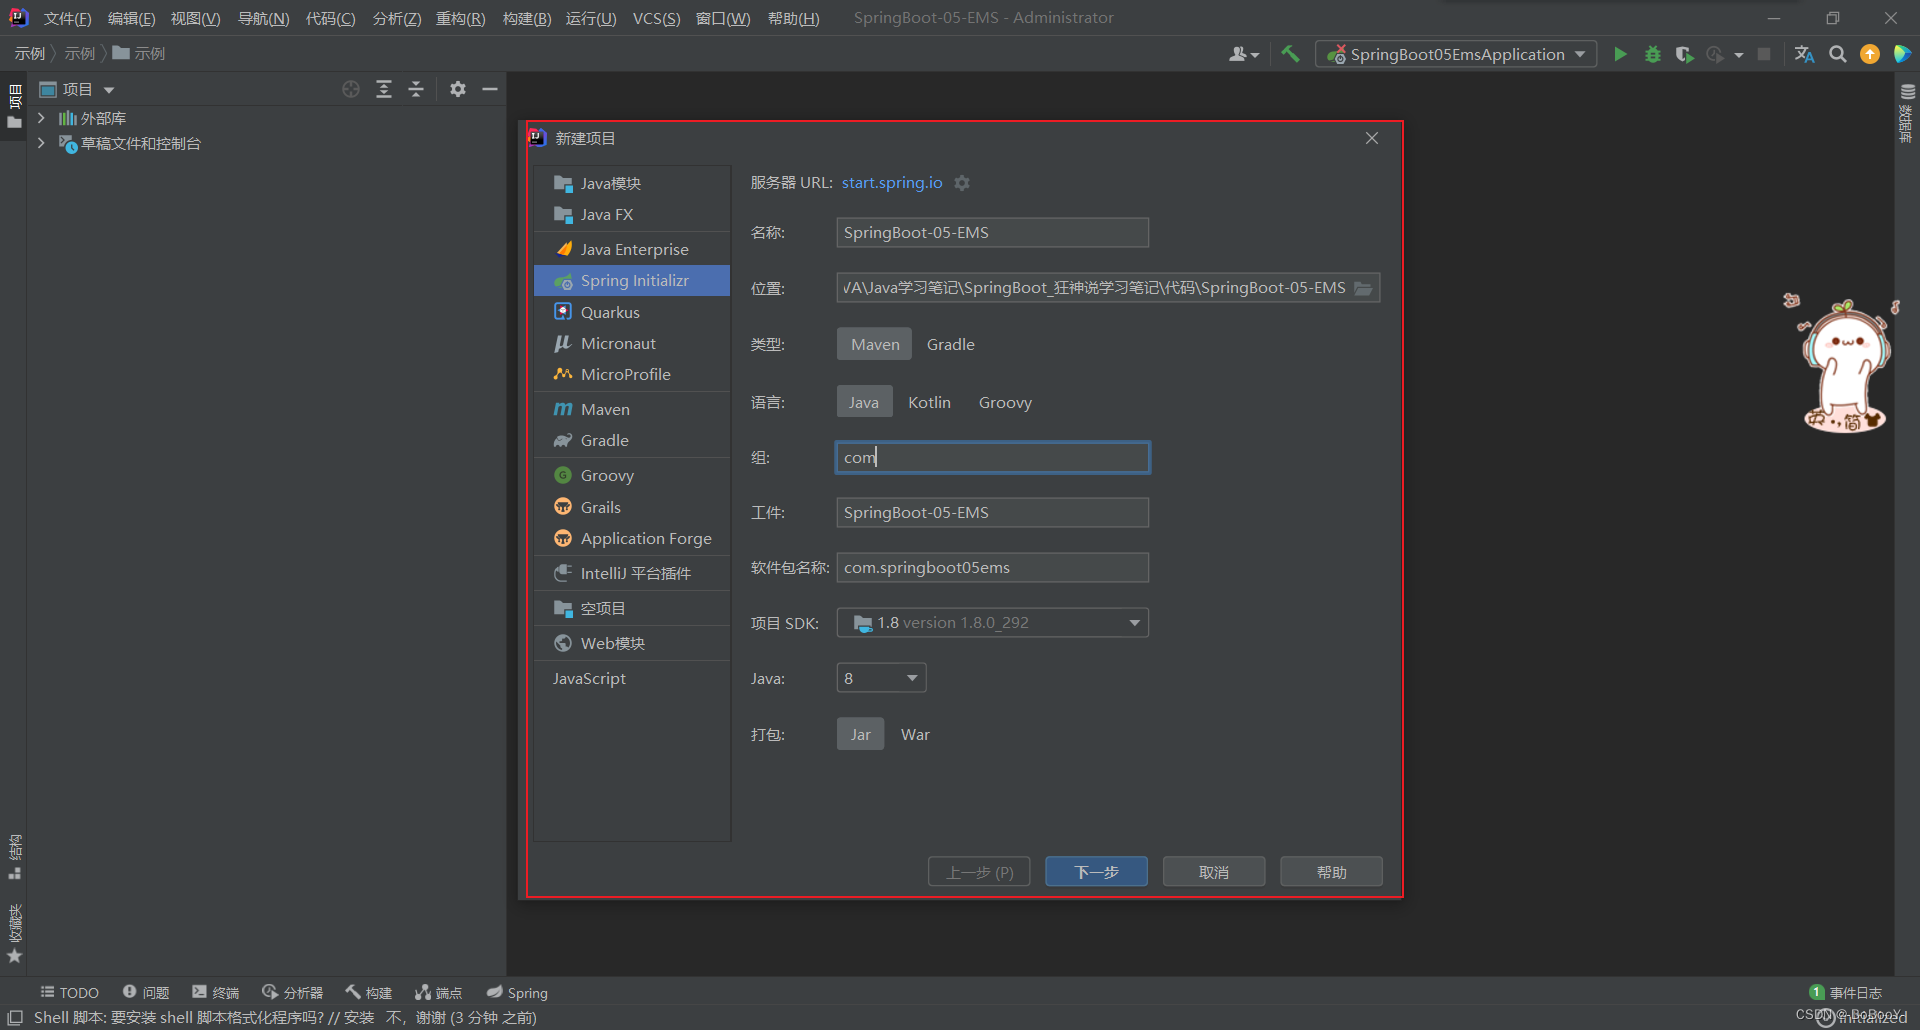The height and width of the screenshot is (1030, 1920).
Task: Open the 帮助(H) menu
Action: [793, 18]
